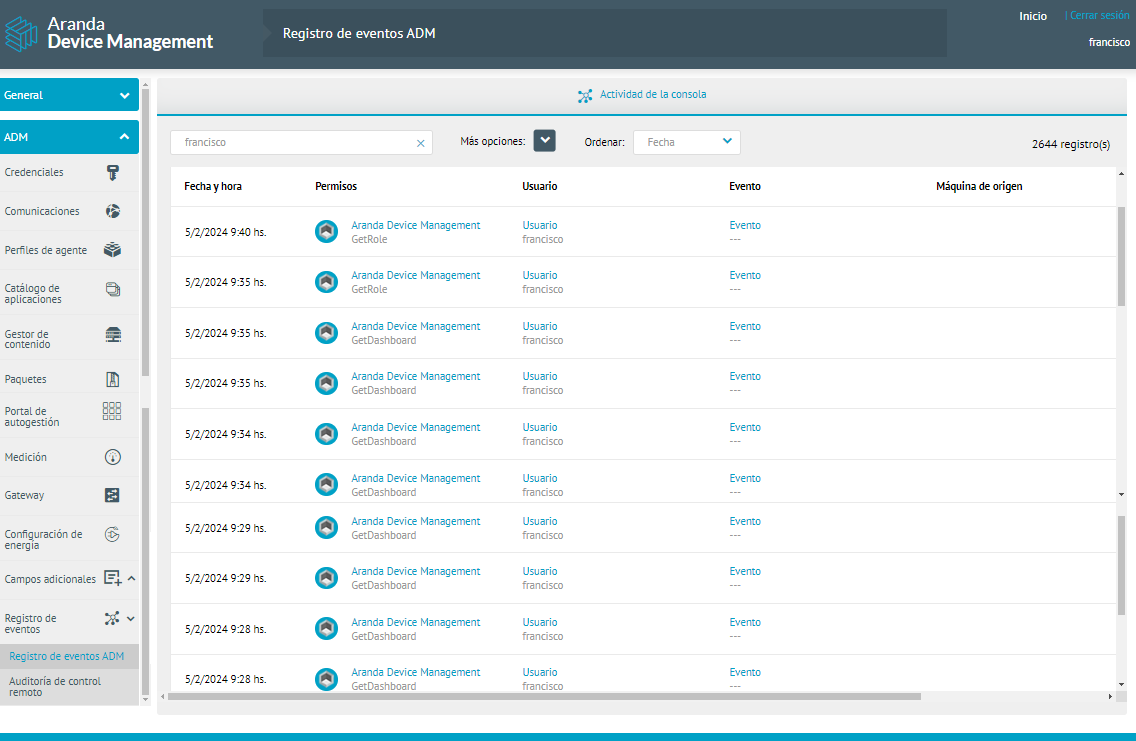Image resolution: width=1136 pixels, height=741 pixels.
Task: Click Usuario link in 9:40 hs. row
Action: tap(540, 225)
